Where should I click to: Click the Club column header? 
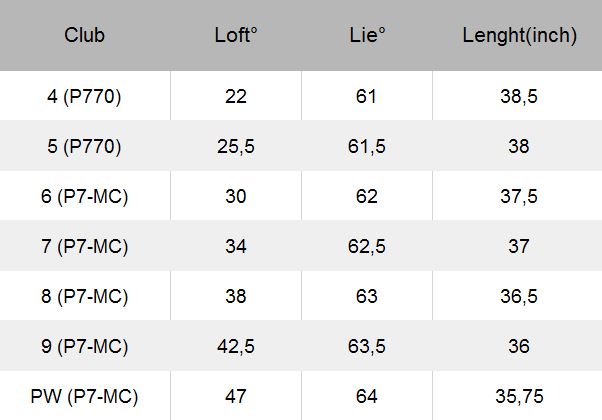pyautogui.click(x=84, y=35)
